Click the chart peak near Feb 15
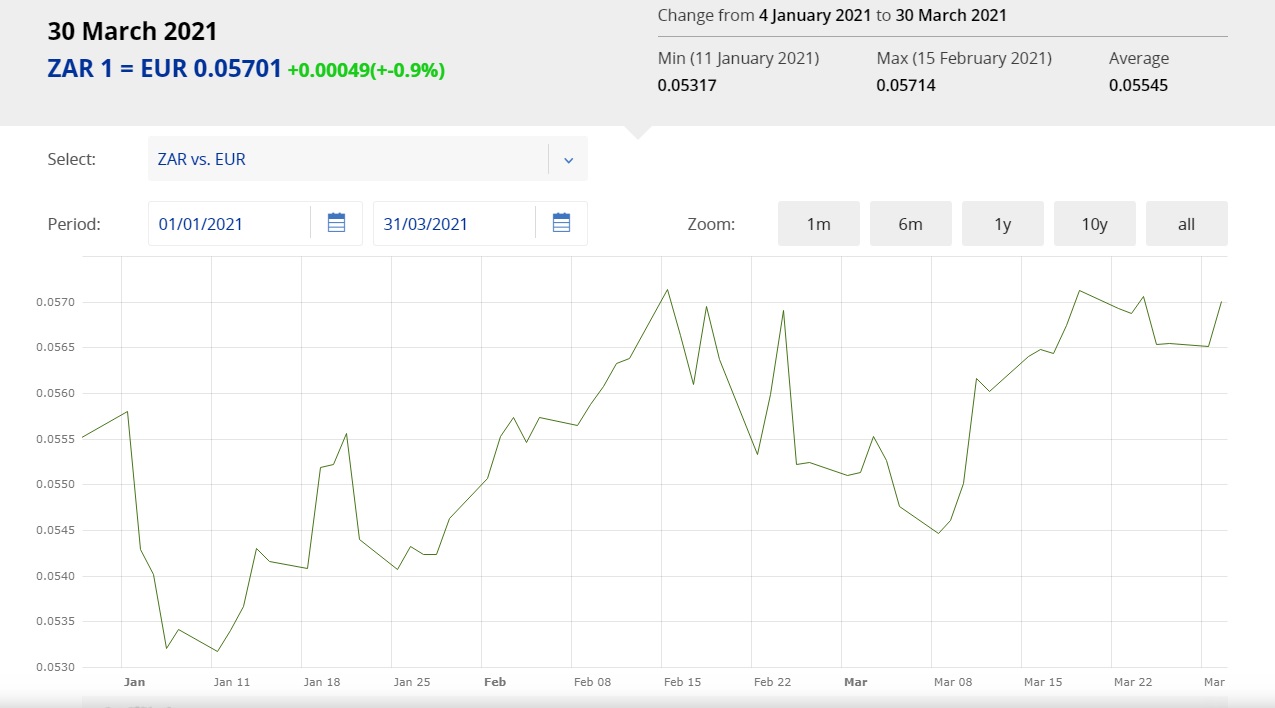Viewport: 1275px width, 708px height. [x=667, y=290]
